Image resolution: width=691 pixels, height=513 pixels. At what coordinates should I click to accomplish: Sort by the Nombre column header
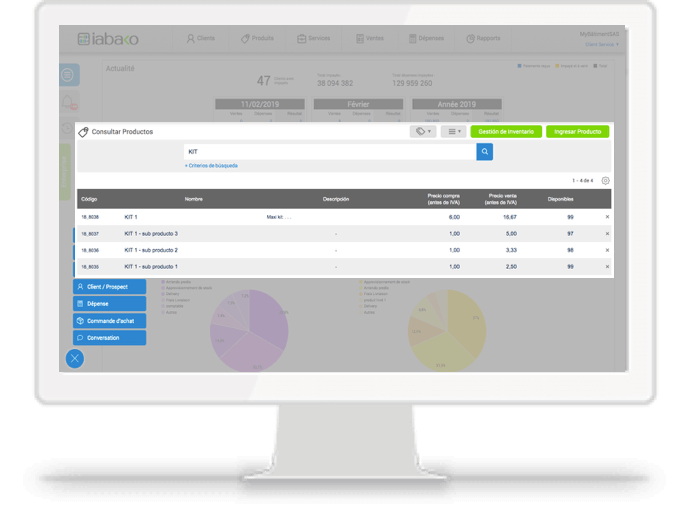(x=193, y=199)
